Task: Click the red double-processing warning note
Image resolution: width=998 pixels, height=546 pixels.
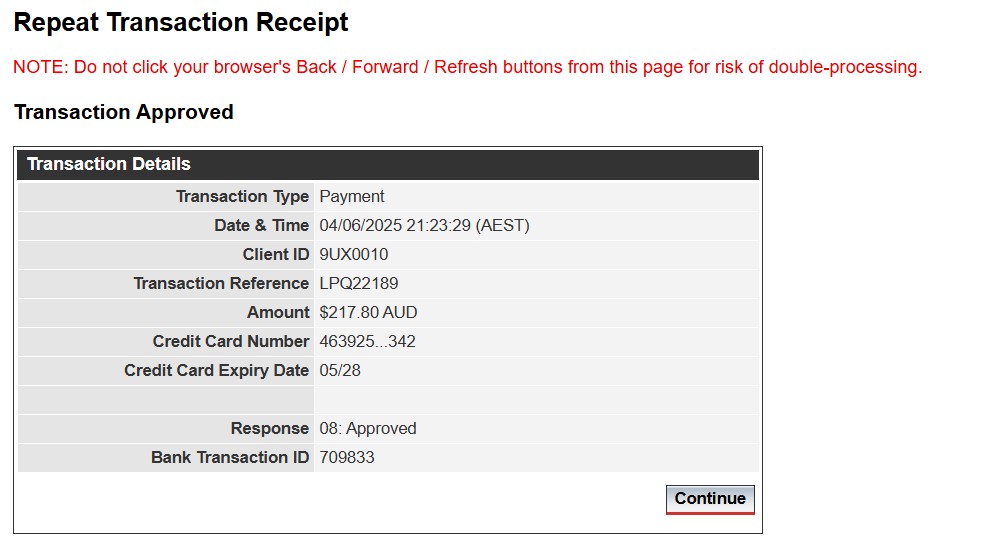Action: coord(467,67)
